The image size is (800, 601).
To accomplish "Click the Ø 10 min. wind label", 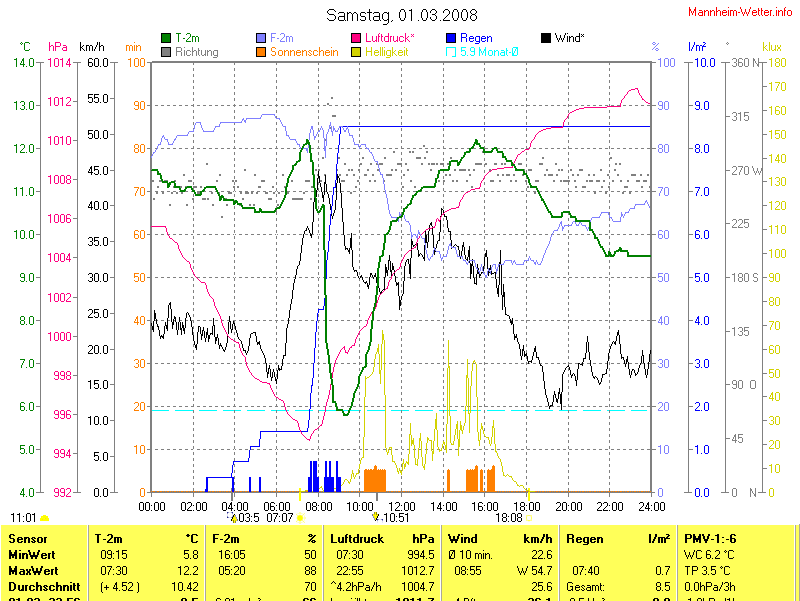I will point(470,555).
